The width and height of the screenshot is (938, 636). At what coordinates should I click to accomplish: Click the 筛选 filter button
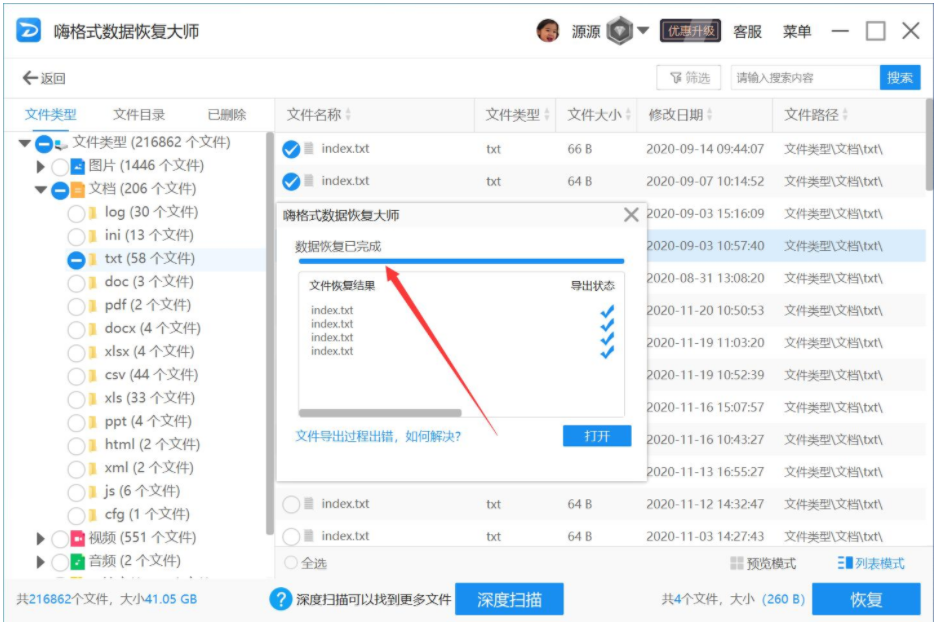tap(689, 78)
